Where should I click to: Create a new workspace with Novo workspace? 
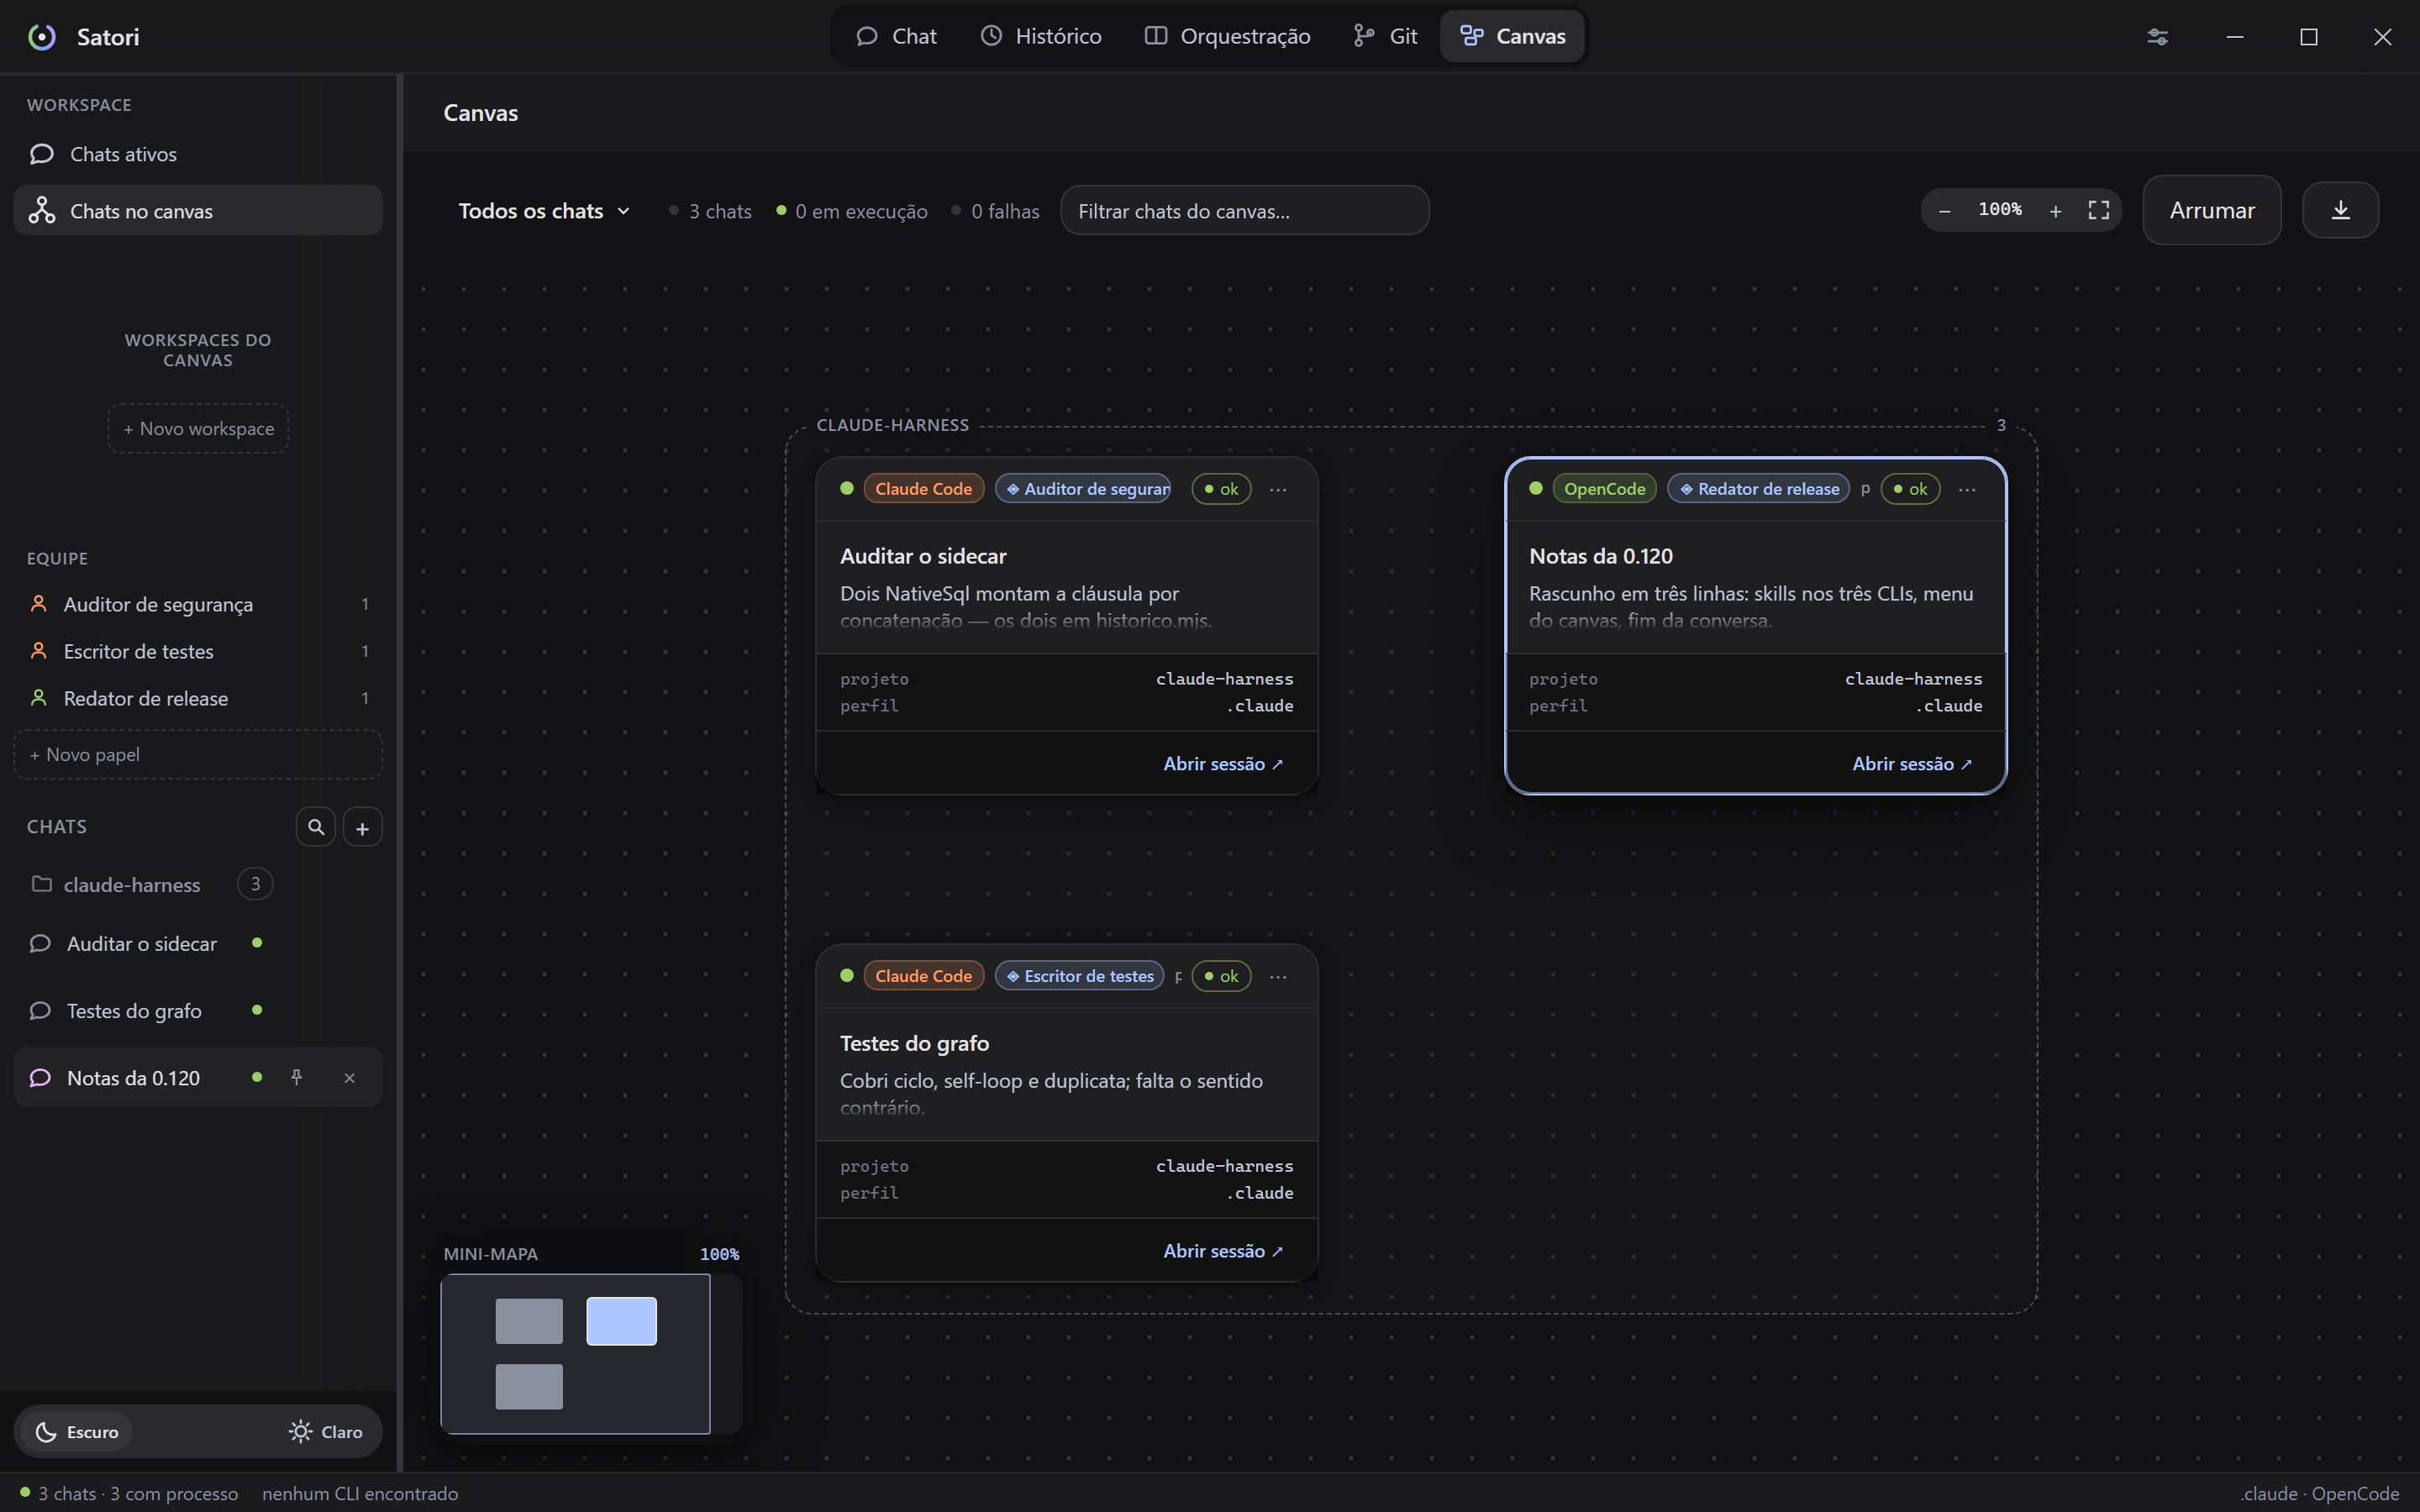click(198, 428)
